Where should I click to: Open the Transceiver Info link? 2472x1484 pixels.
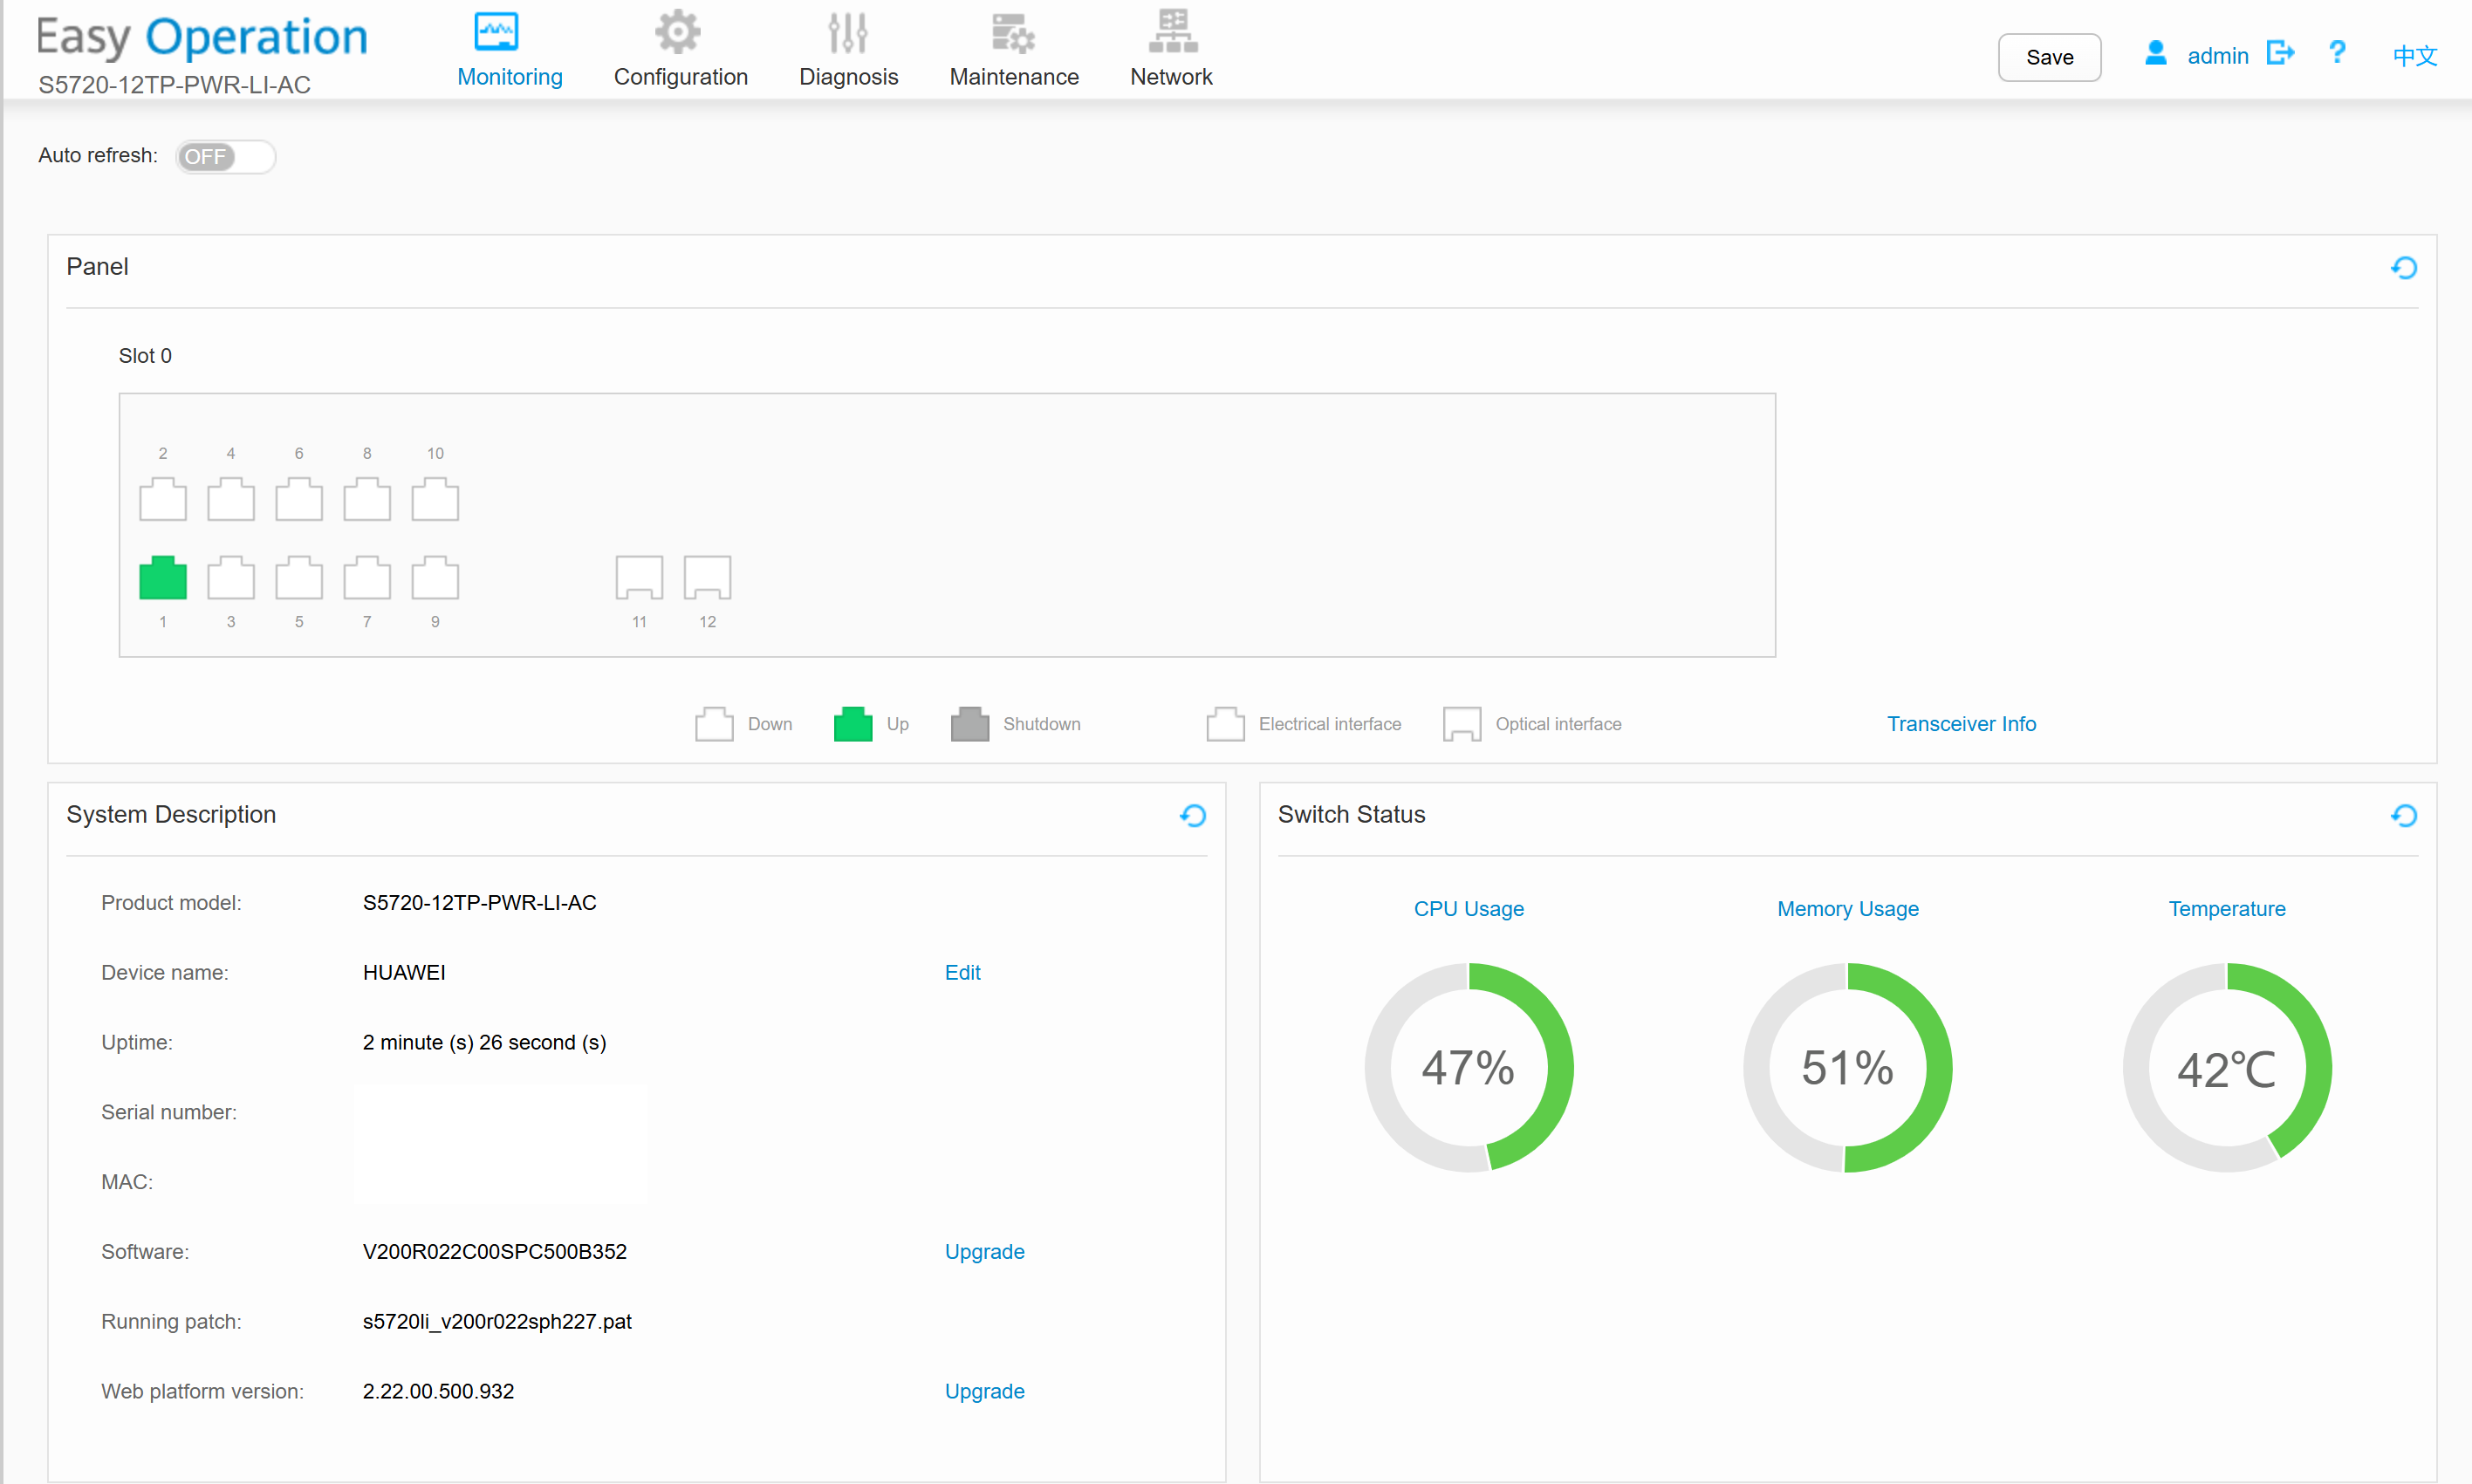[x=1960, y=724]
